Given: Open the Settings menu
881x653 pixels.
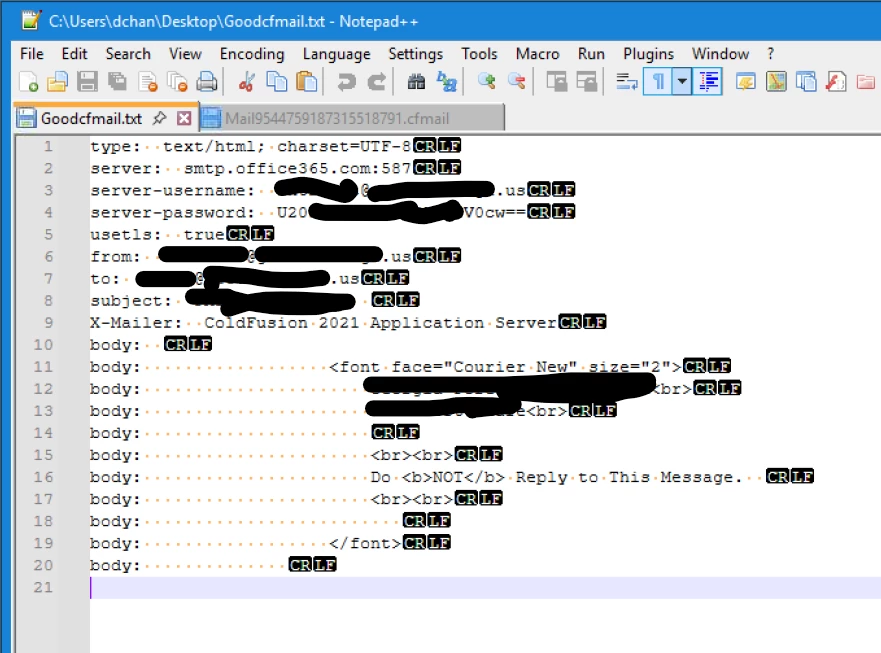Looking at the screenshot, I should click(x=415, y=54).
